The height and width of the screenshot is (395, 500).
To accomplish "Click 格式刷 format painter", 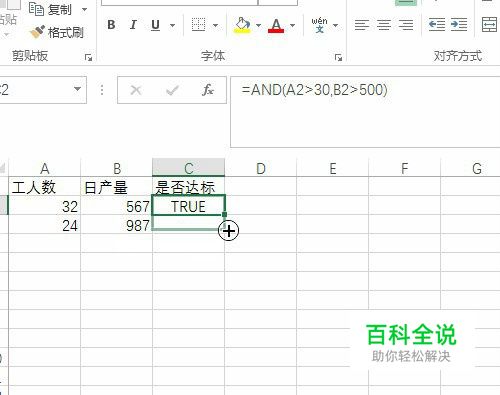I will pos(57,32).
